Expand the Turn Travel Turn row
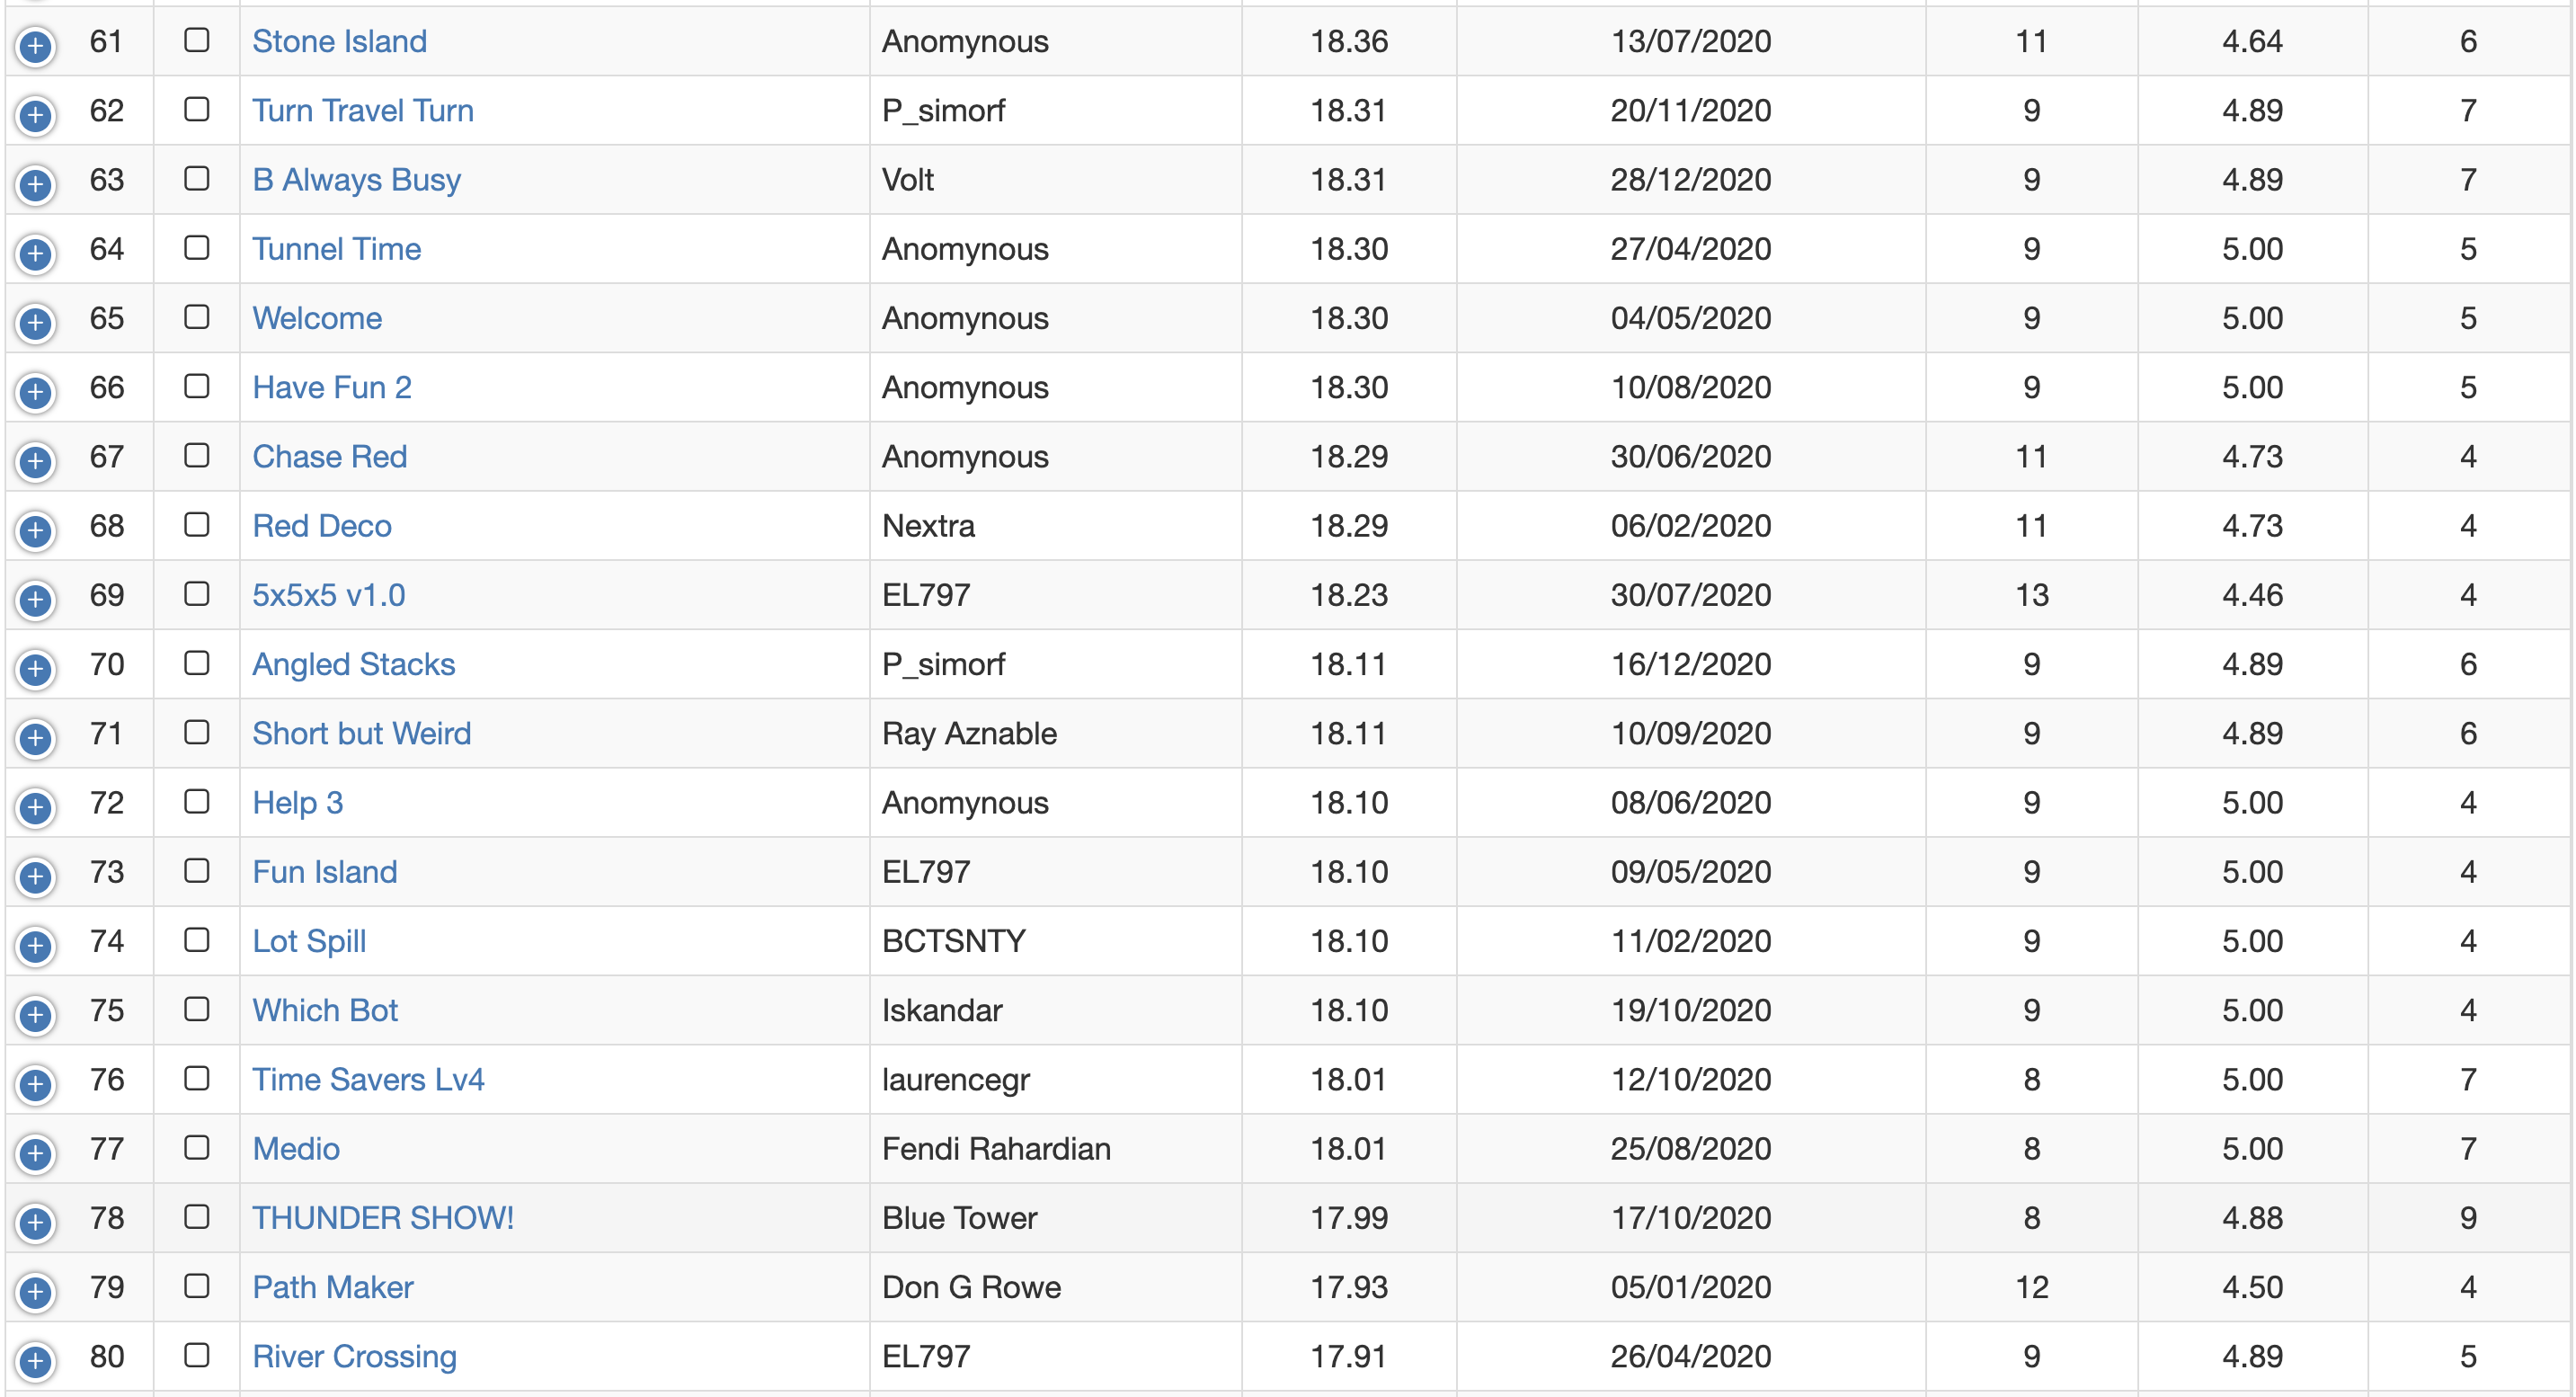2576x1397 pixels. 35,115
